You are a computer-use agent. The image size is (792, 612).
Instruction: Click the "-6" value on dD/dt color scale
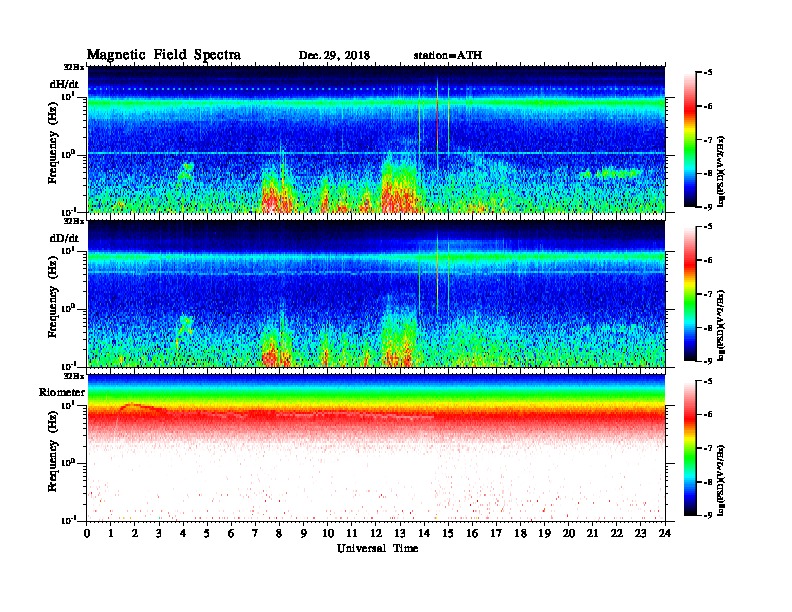(x=708, y=260)
